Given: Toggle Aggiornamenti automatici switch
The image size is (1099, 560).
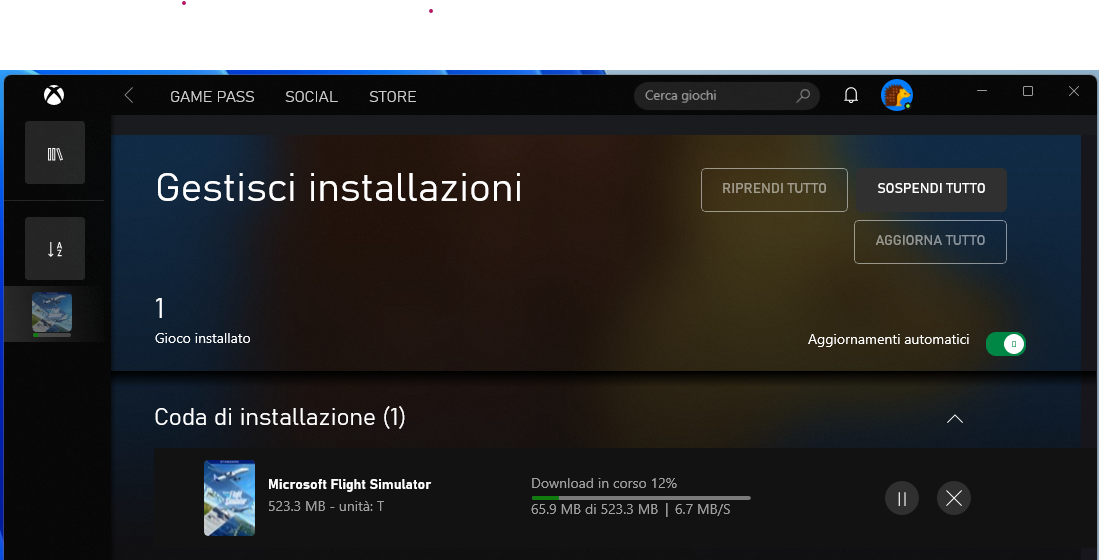Looking at the screenshot, I should tap(1006, 344).
